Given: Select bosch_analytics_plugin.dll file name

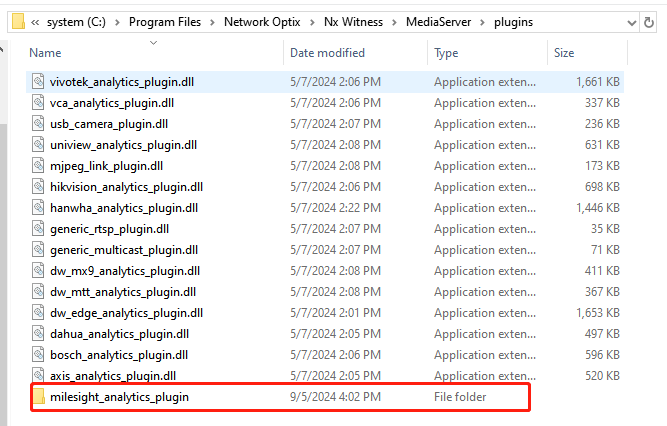Looking at the screenshot, I should [119, 355].
